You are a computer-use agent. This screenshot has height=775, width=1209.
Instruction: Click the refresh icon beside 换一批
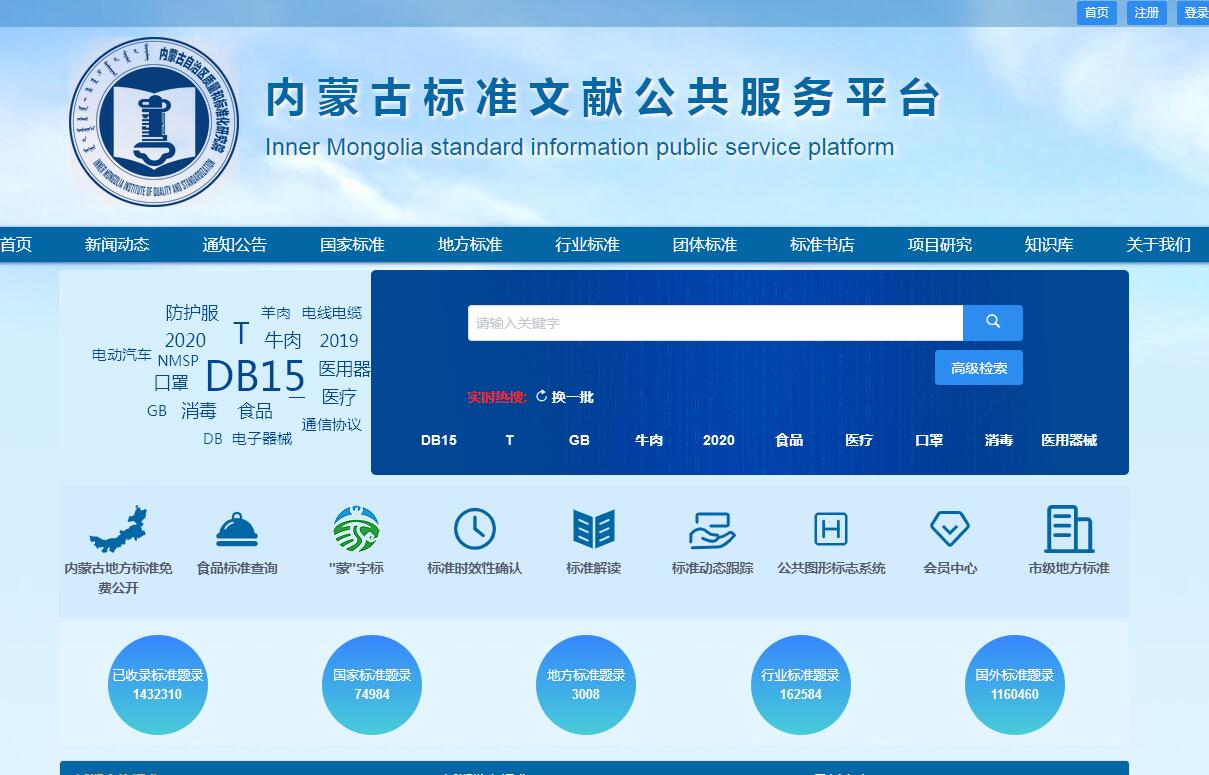(541, 397)
